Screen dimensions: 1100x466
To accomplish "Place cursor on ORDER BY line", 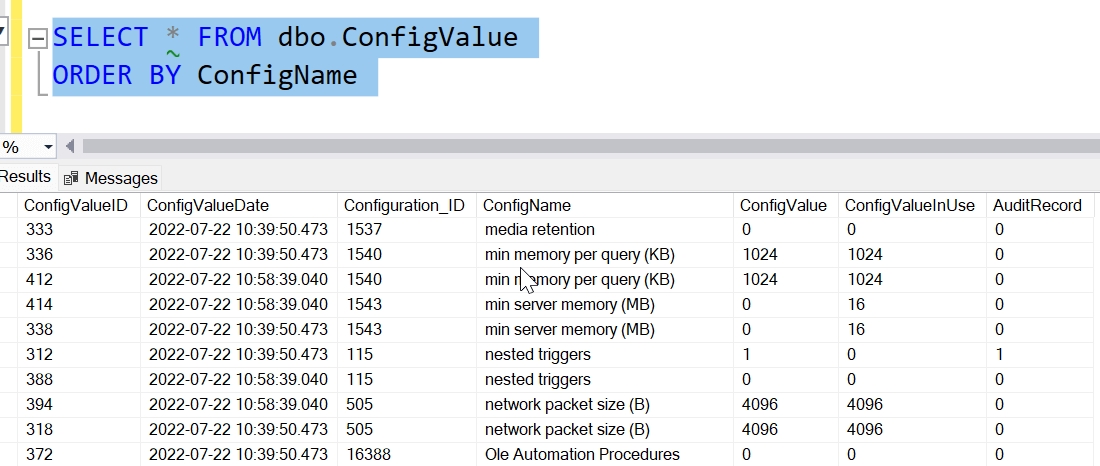I will [370, 75].
